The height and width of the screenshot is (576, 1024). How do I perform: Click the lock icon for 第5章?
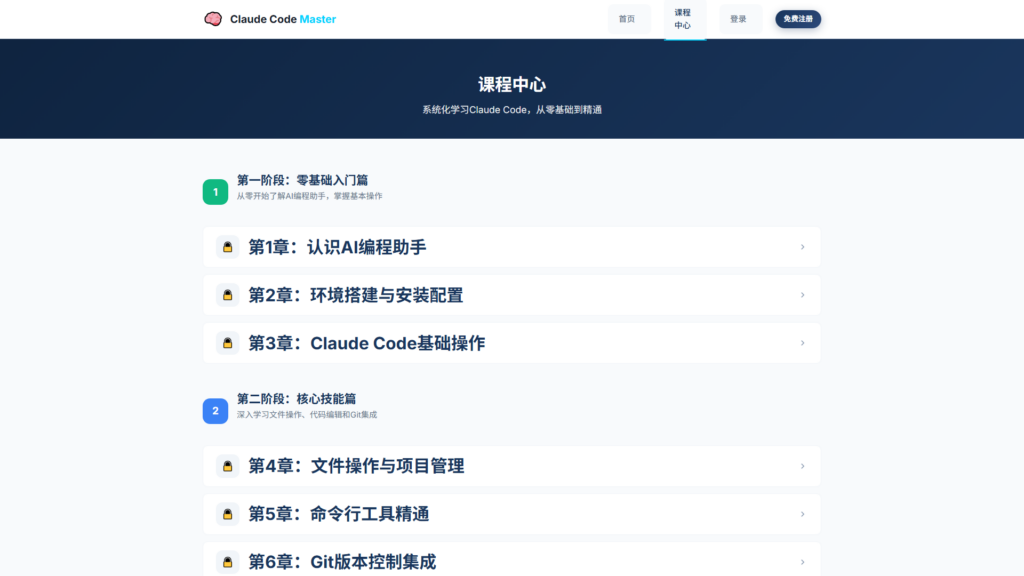pyautogui.click(x=228, y=514)
